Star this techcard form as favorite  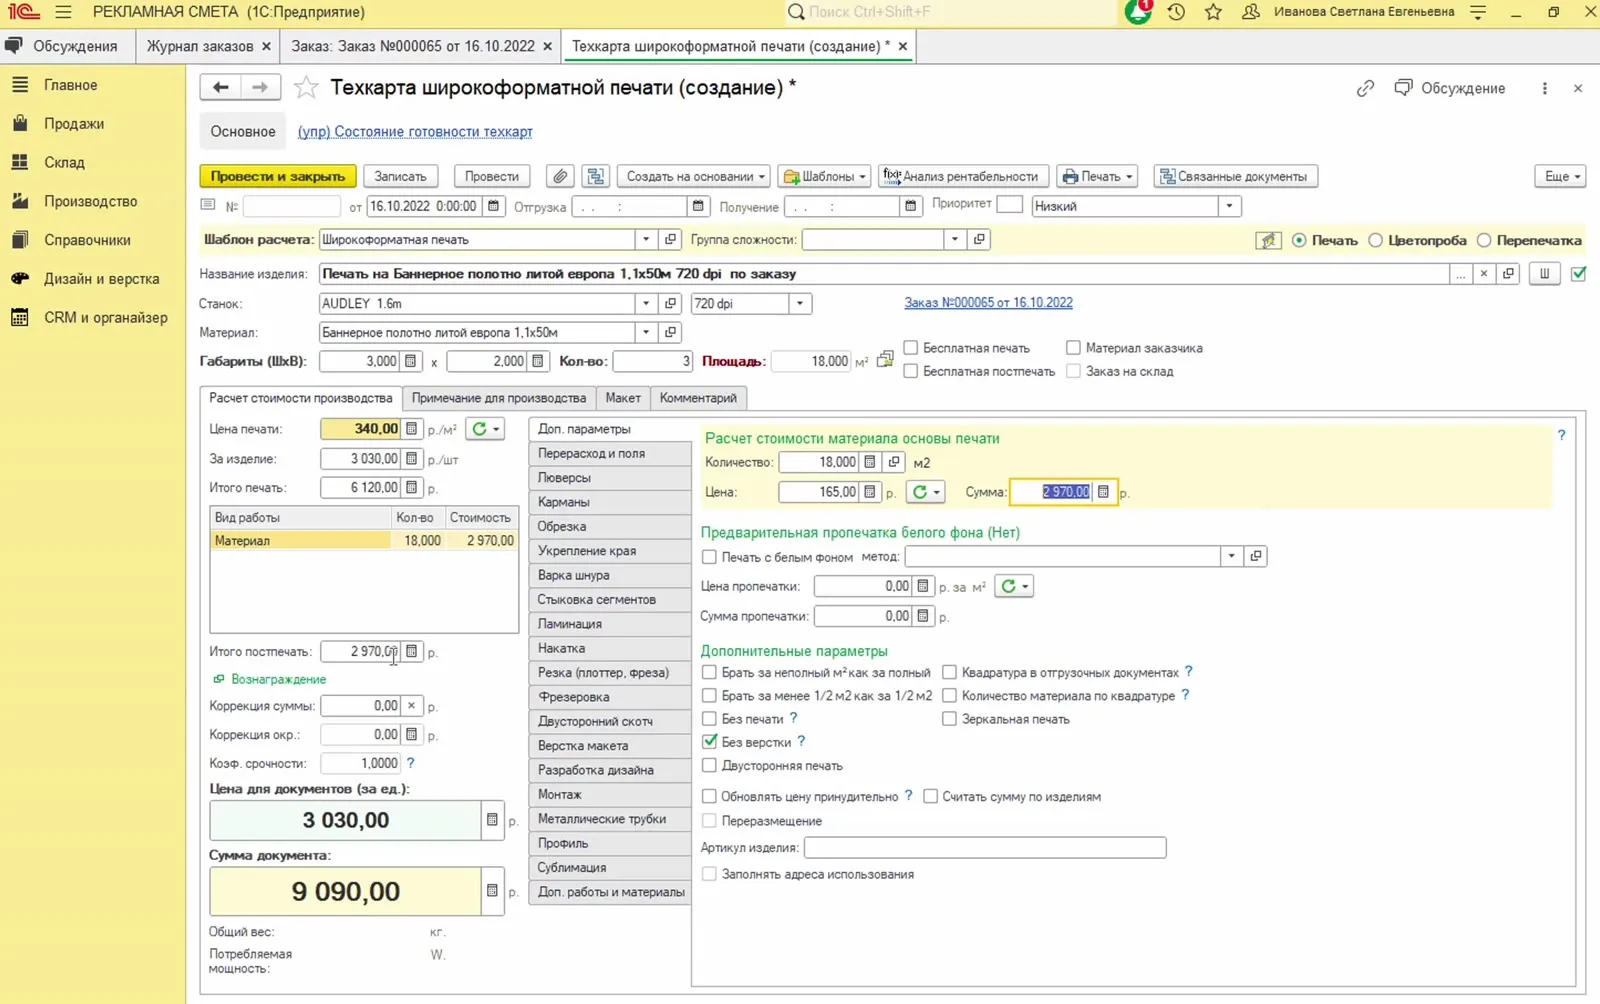(x=306, y=88)
